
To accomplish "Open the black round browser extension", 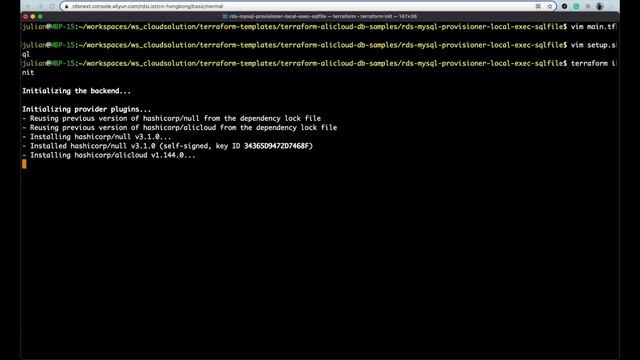I will coord(564,6).
